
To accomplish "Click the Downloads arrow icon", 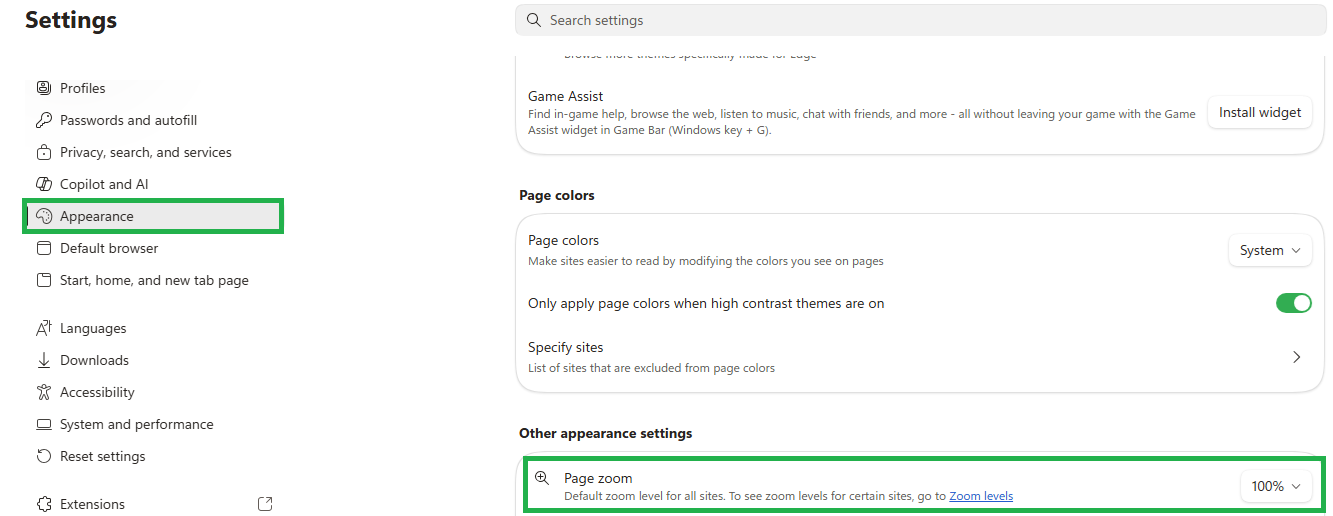I will click(43, 360).
